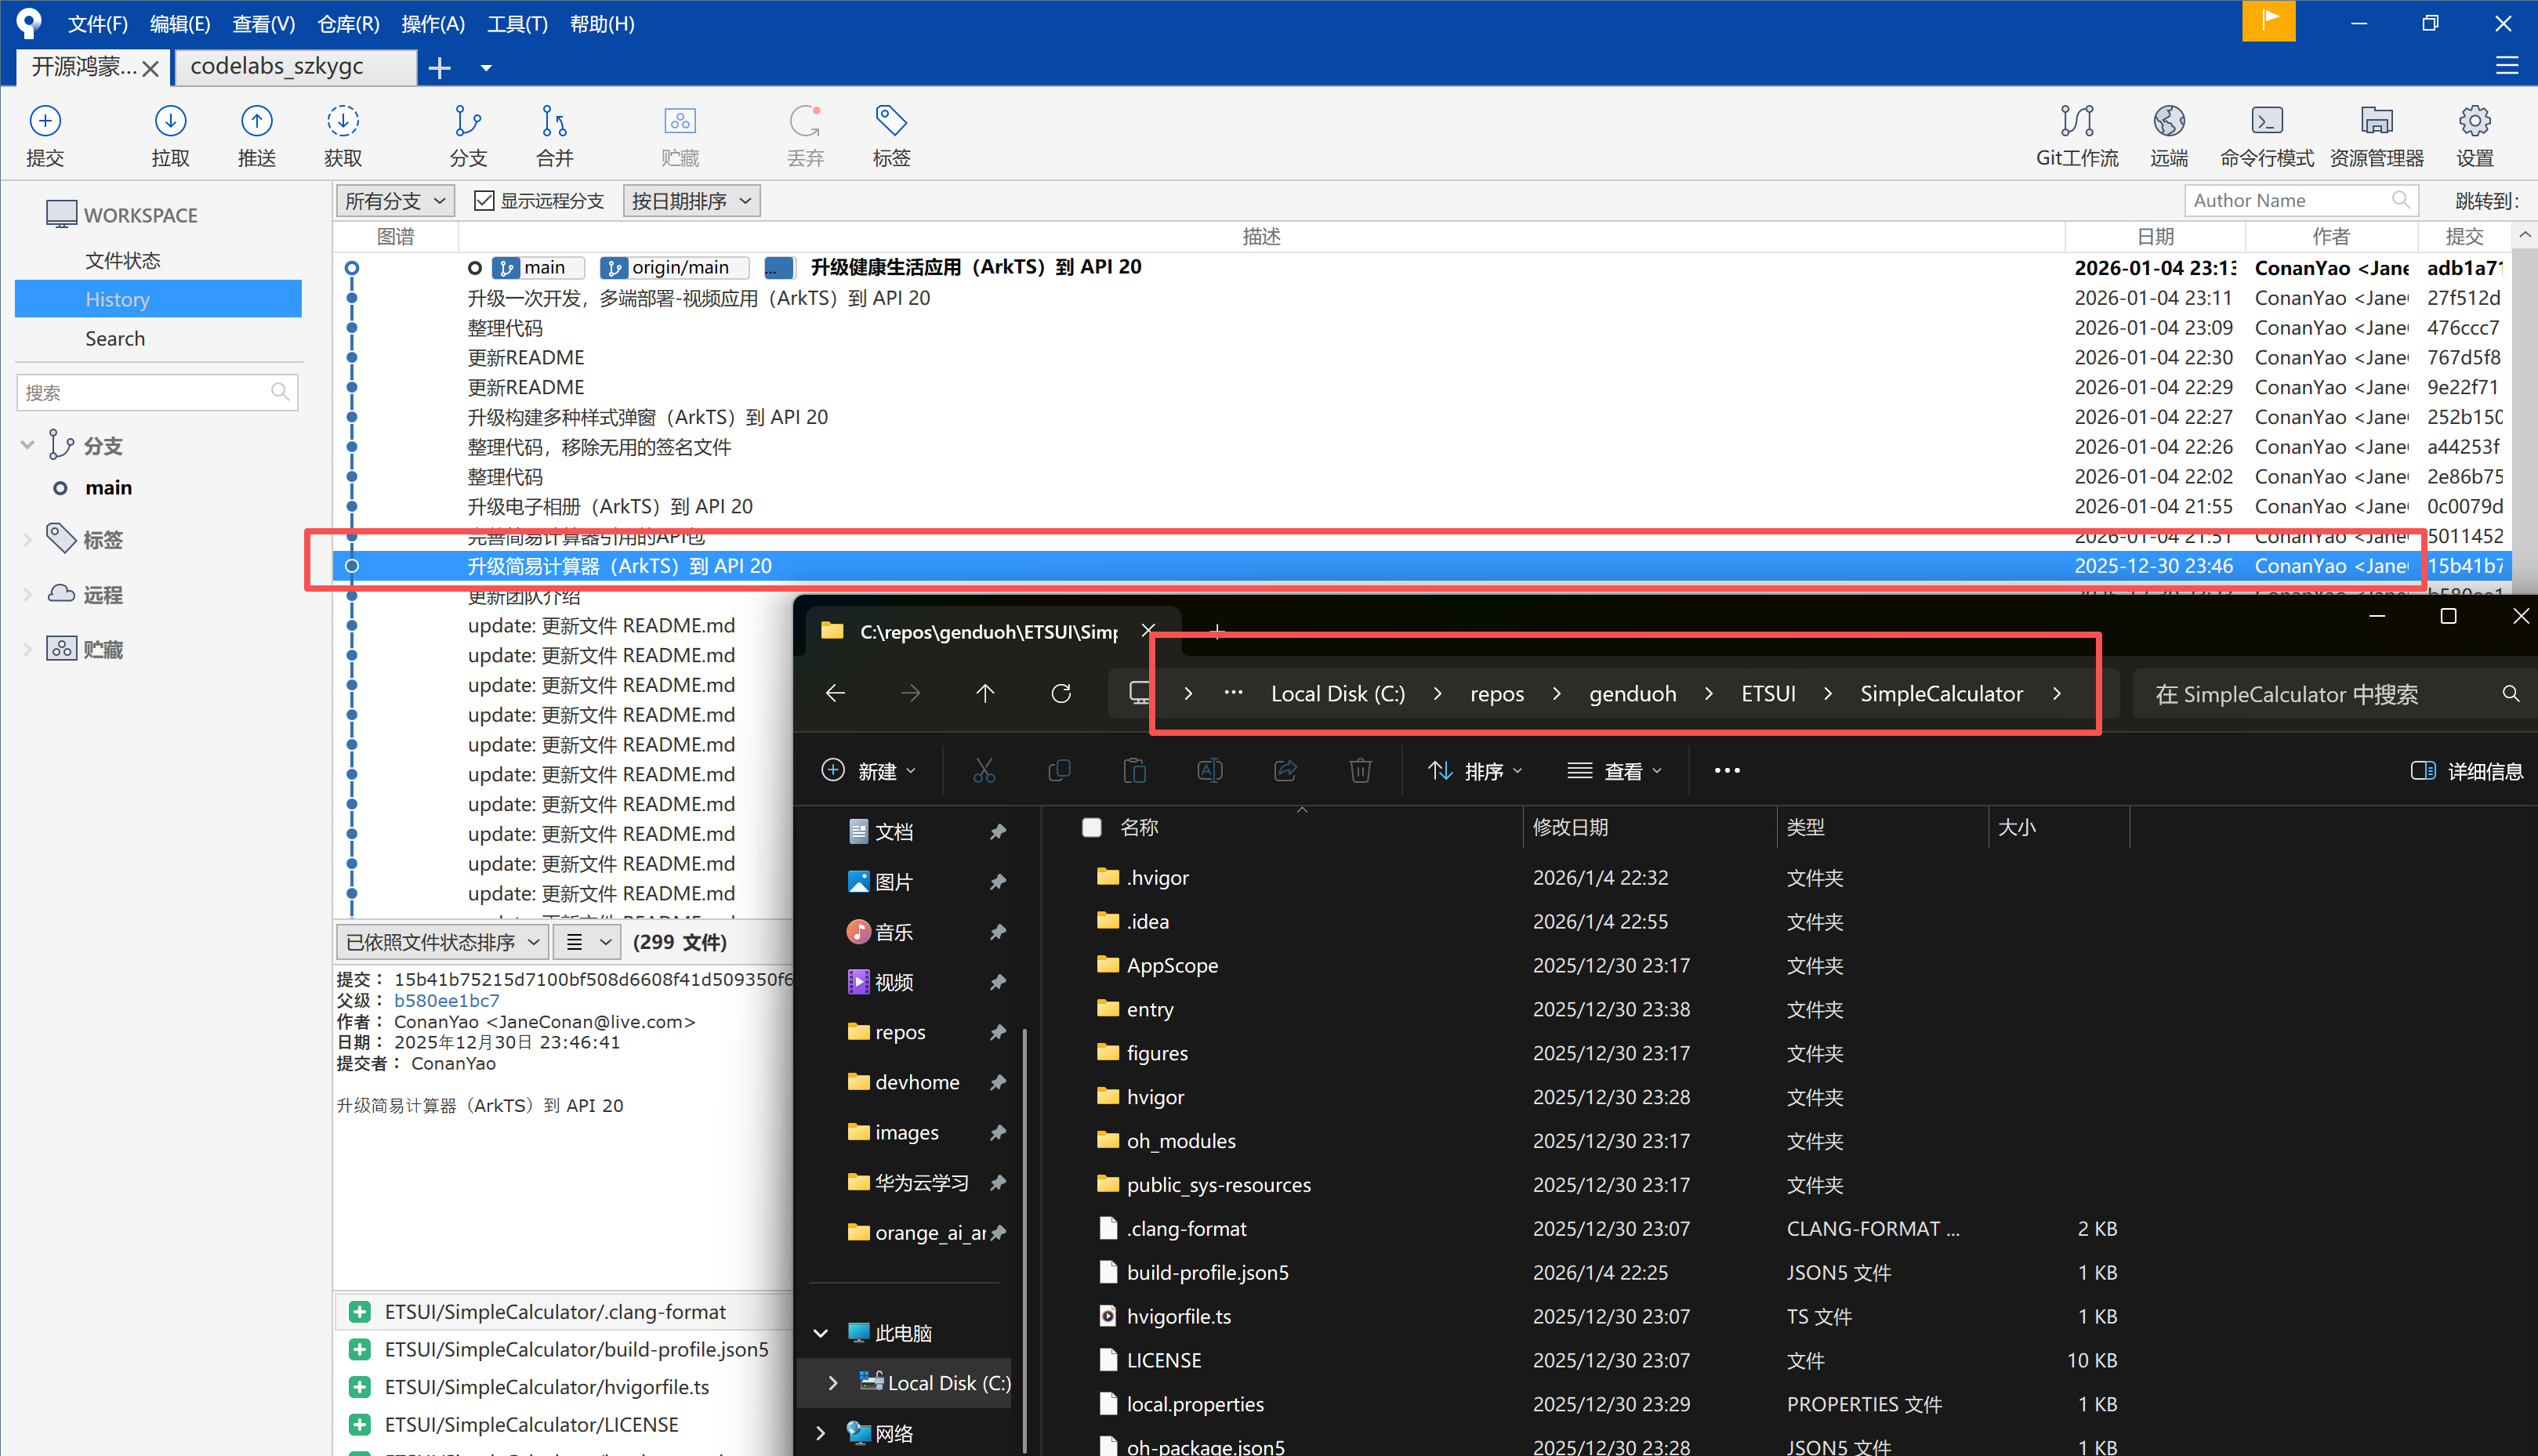Open the 仓库(R) menu
Image resolution: width=2538 pixels, height=1456 pixels.
pos(347,24)
